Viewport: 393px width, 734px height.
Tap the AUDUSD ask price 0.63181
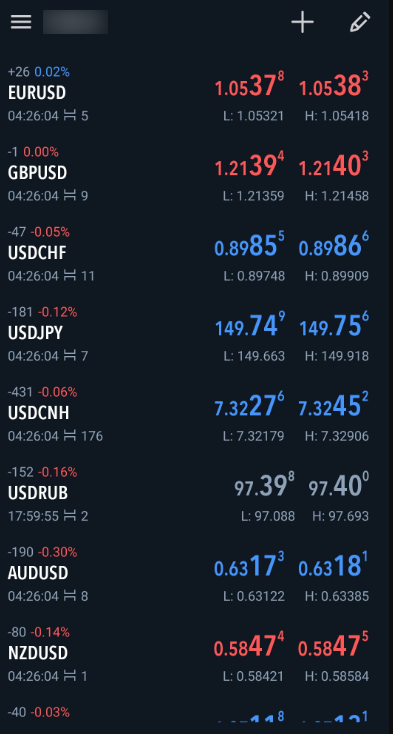pos(334,567)
